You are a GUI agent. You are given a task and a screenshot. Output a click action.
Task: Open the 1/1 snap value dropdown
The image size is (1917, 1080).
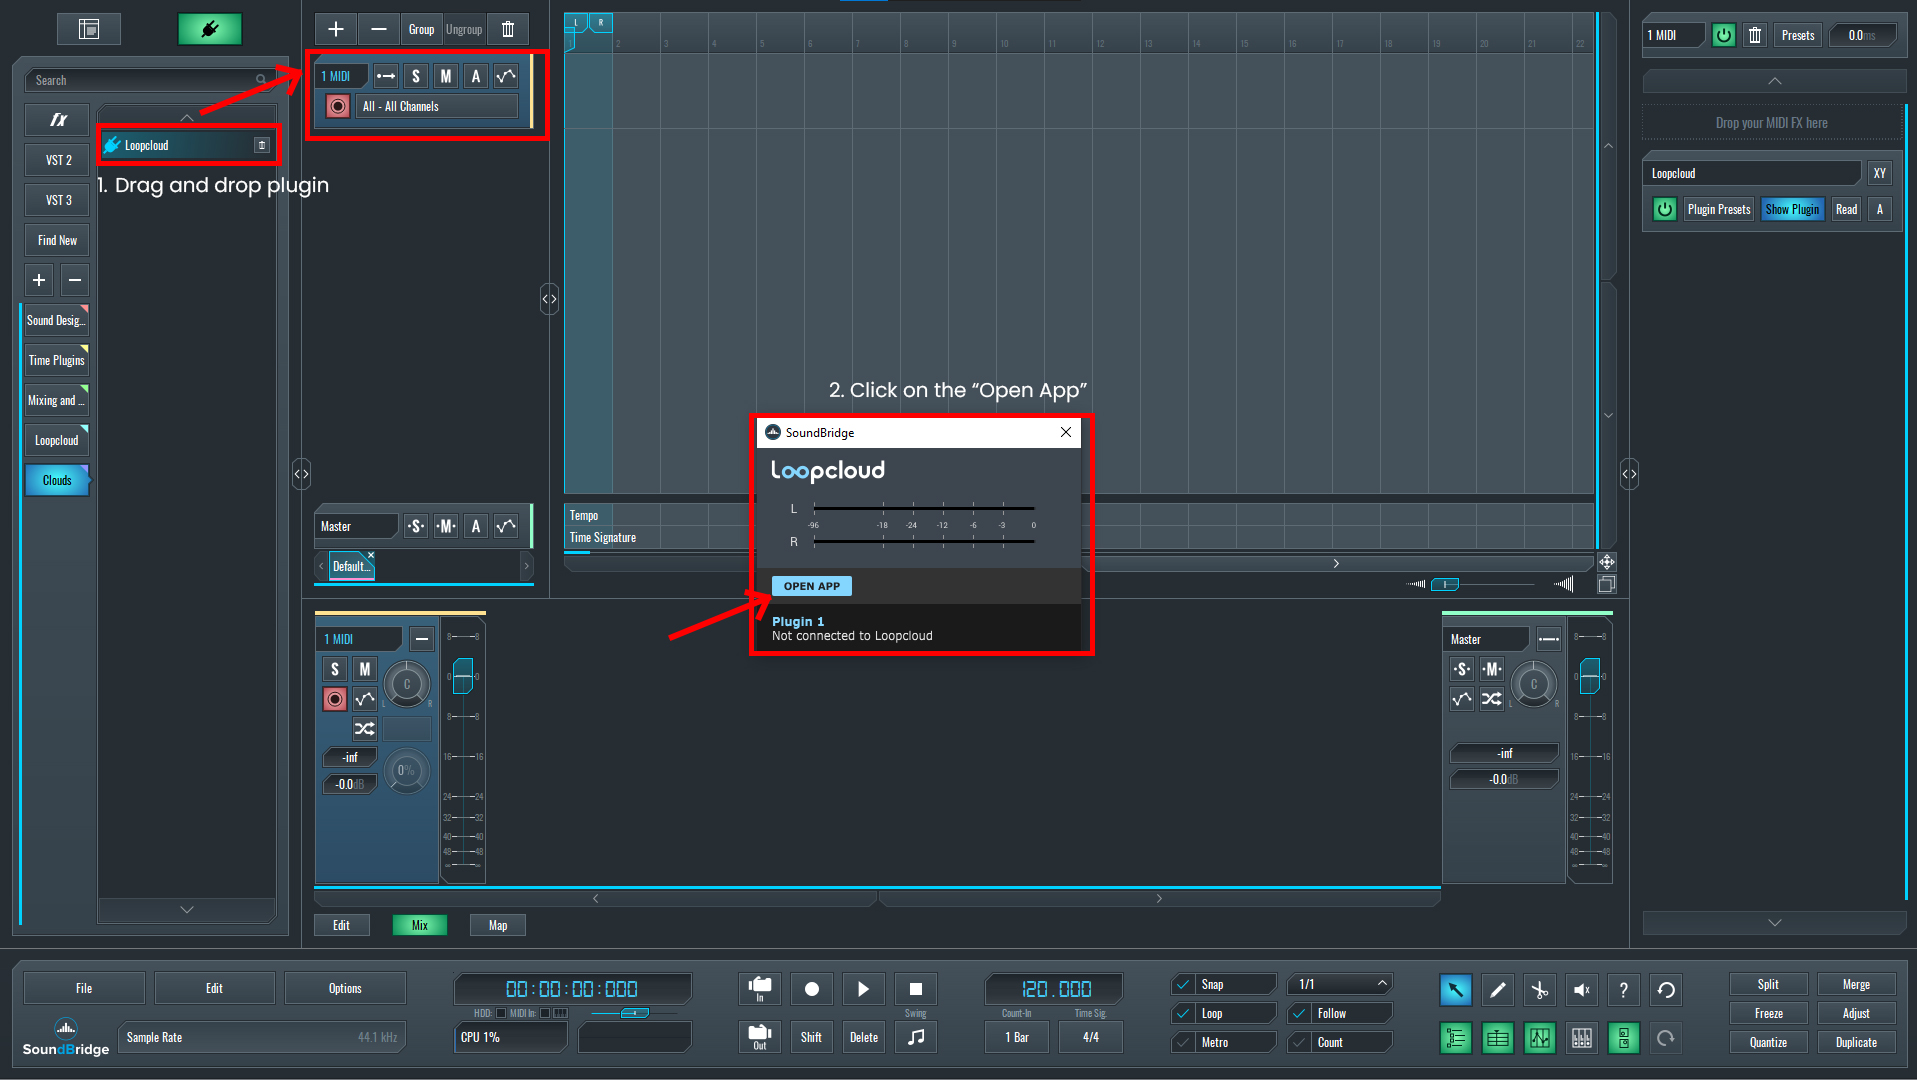(x=1340, y=984)
